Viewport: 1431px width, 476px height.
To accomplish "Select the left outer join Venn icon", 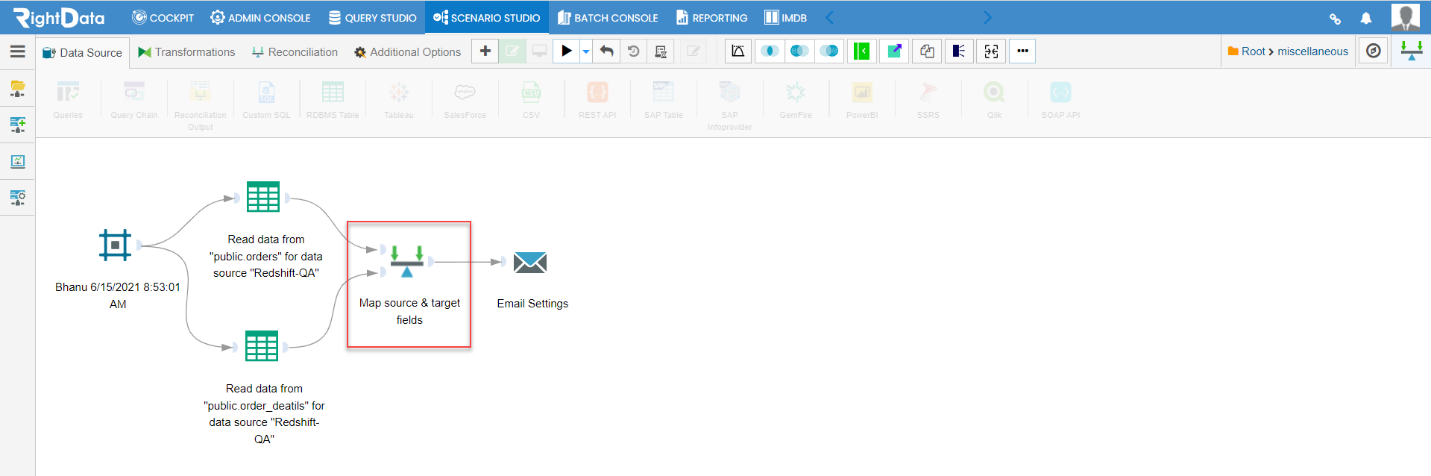I will (799, 51).
